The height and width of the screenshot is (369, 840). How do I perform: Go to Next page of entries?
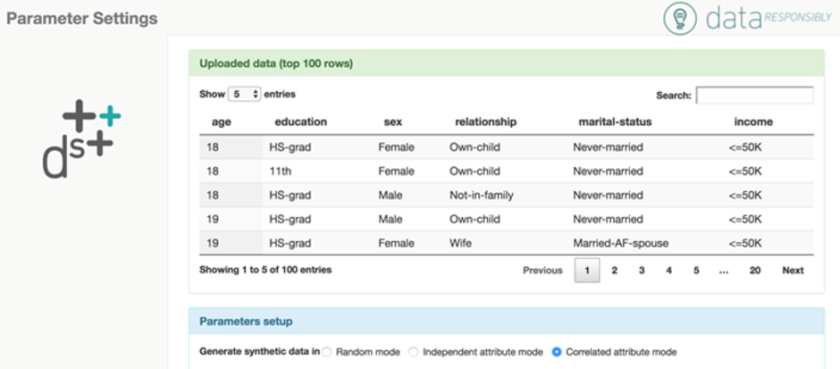pyautogui.click(x=793, y=270)
